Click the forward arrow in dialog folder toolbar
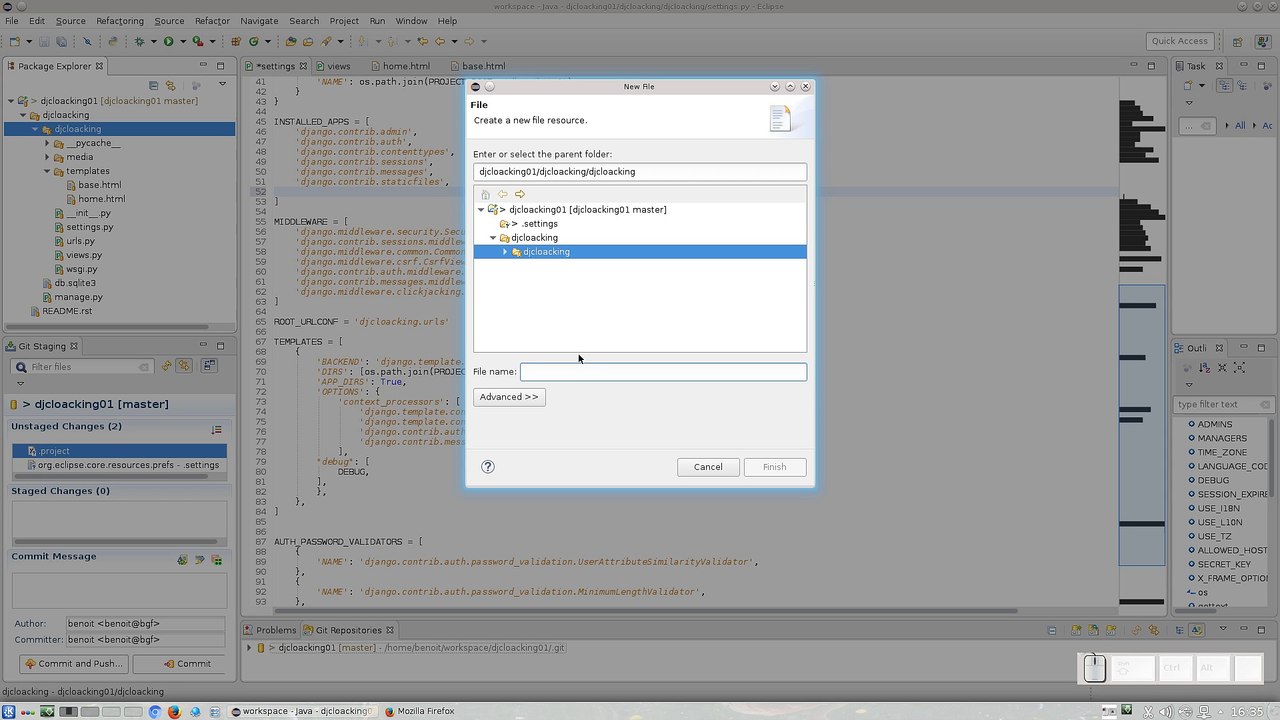1280x720 pixels. pos(520,194)
